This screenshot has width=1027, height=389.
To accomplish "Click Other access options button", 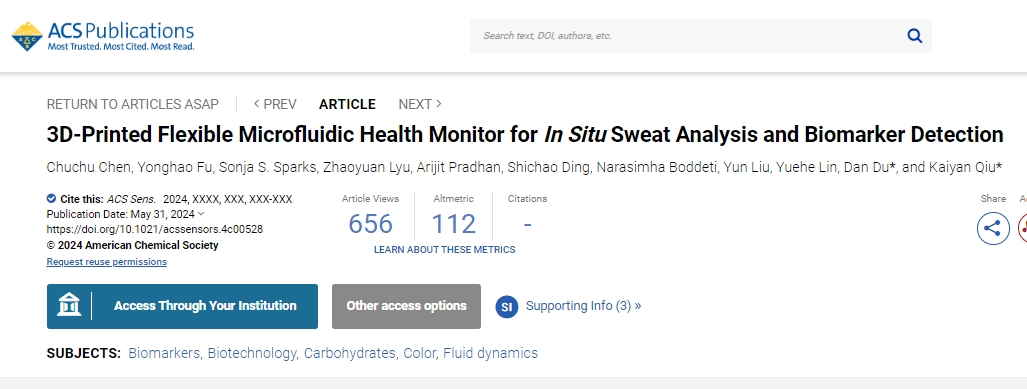I will 406,306.
